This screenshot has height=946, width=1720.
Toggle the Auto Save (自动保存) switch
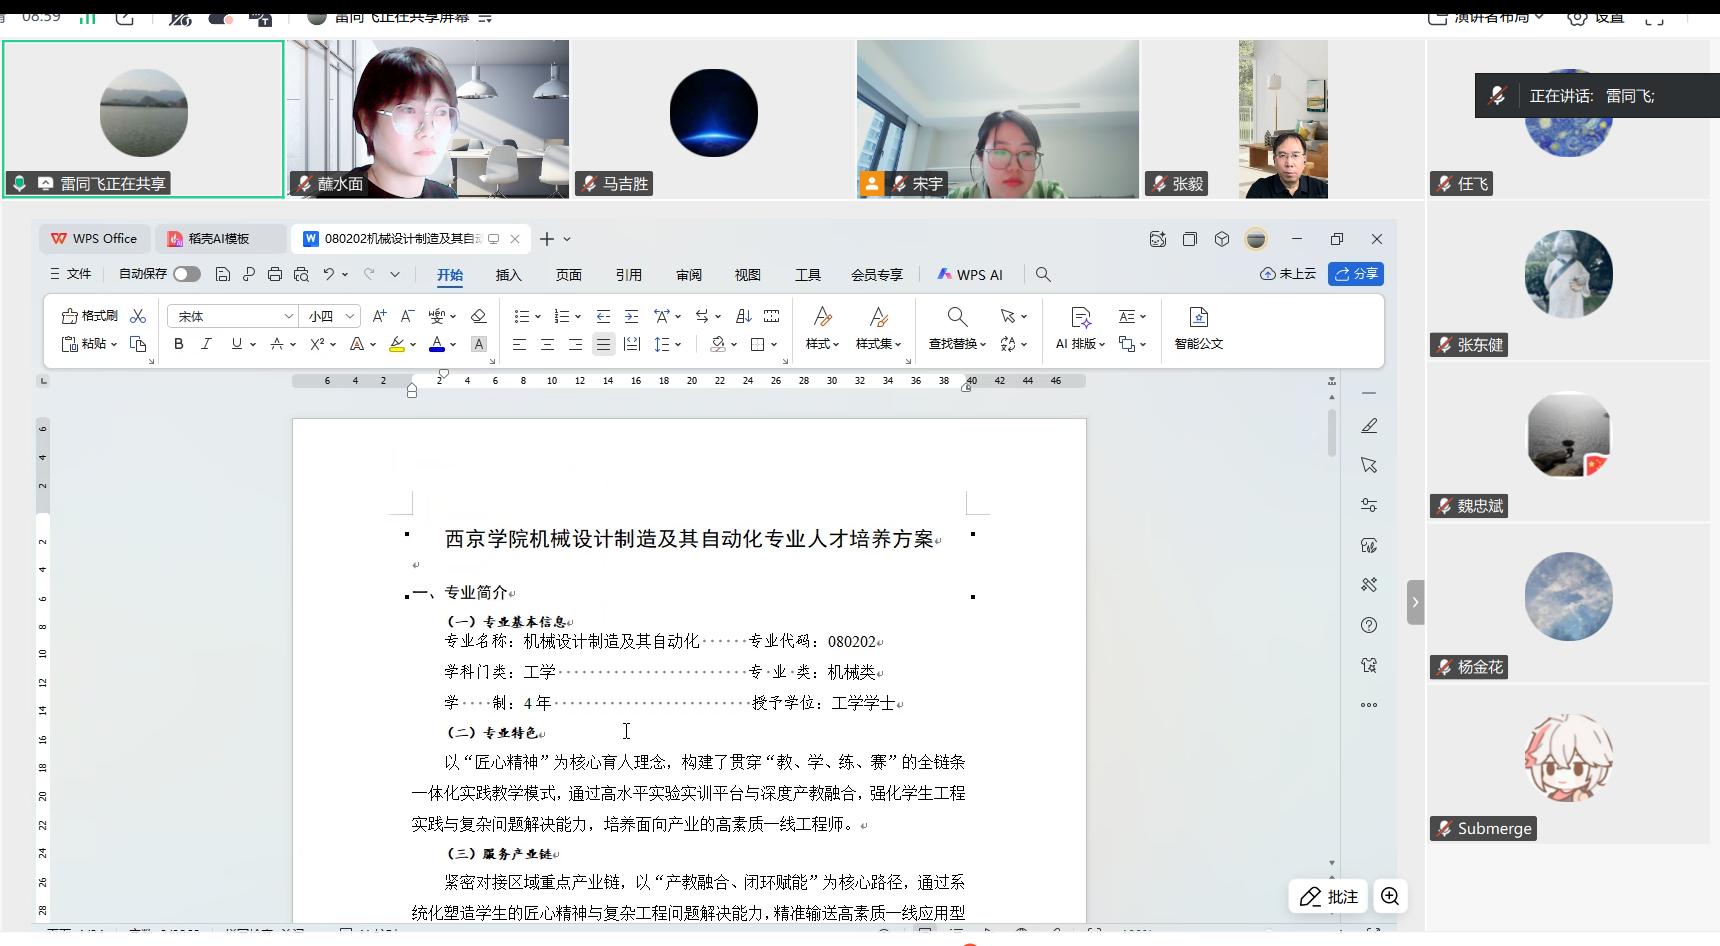click(x=186, y=274)
